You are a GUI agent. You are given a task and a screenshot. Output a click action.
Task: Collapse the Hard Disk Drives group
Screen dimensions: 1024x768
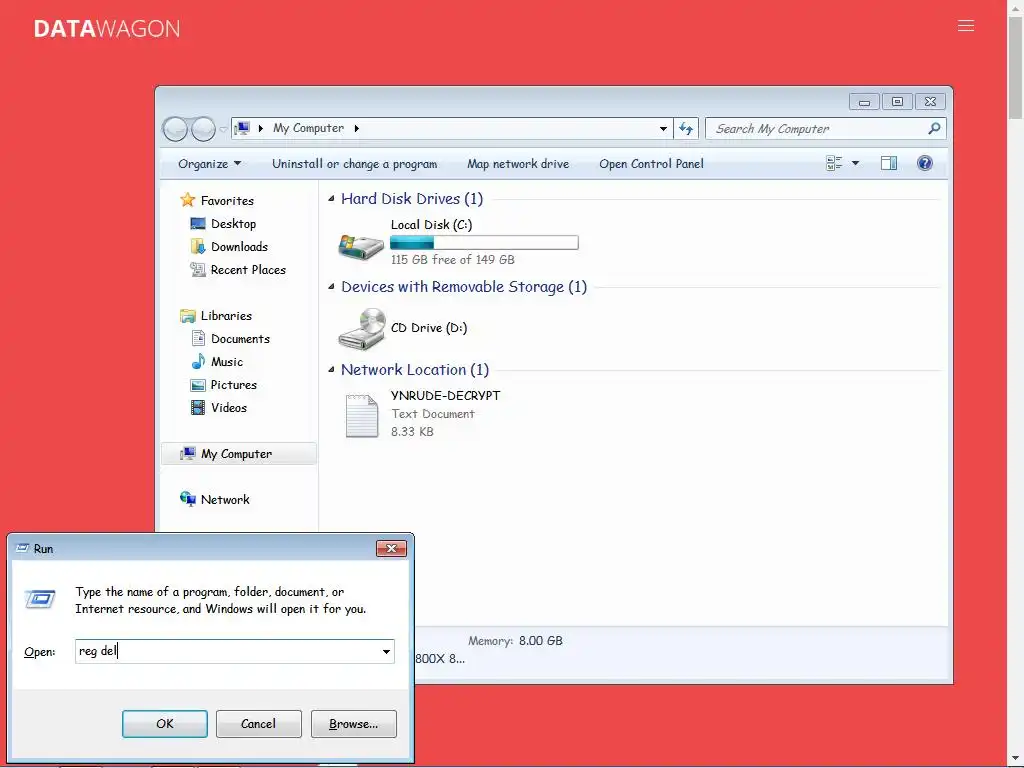pyautogui.click(x=331, y=198)
